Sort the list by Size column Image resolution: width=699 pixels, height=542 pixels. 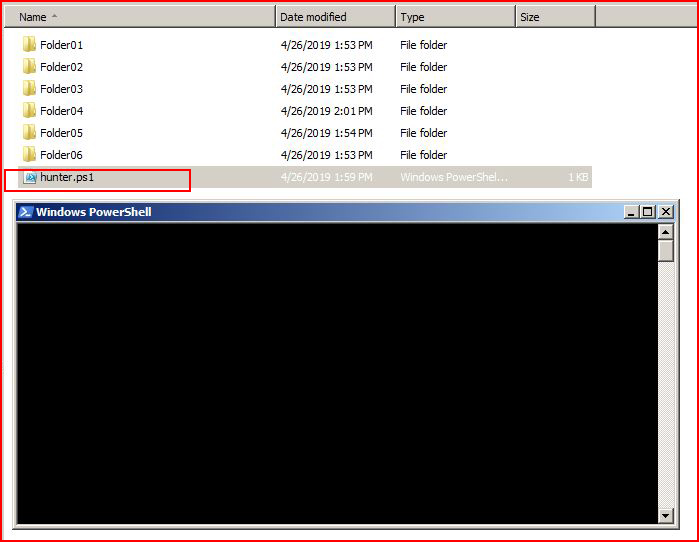point(555,17)
